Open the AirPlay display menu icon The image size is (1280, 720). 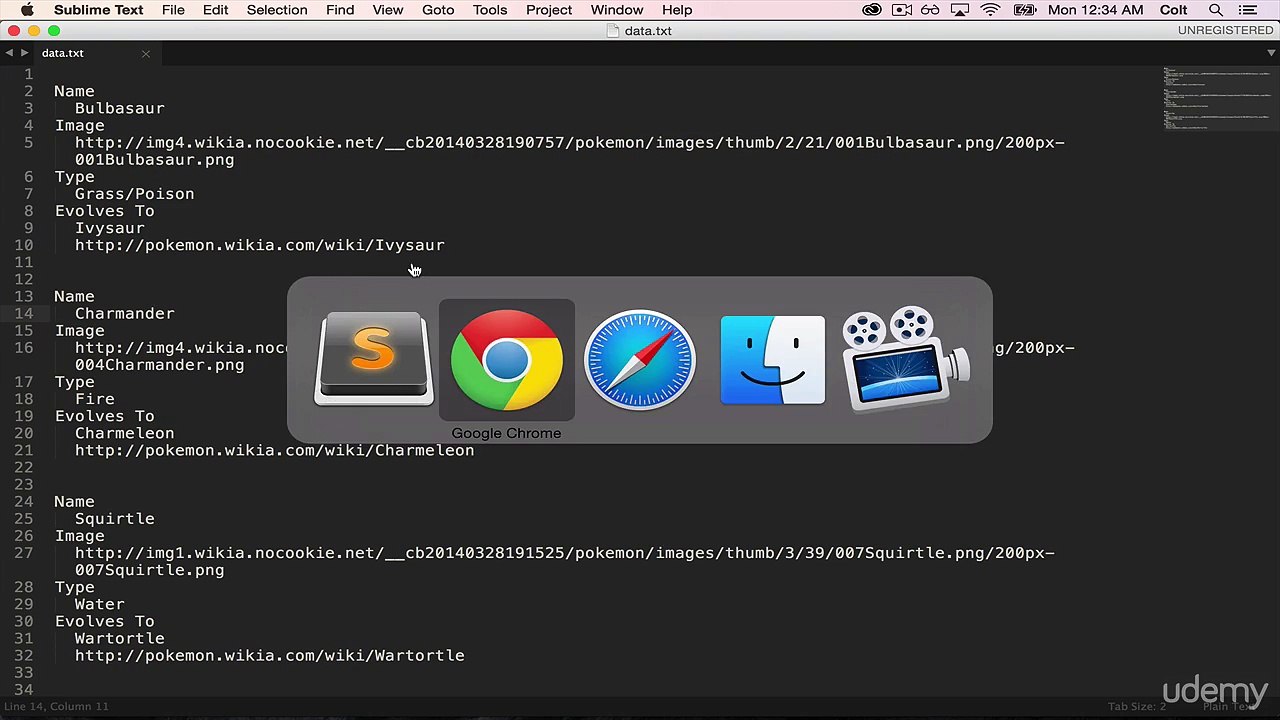click(961, 10)
